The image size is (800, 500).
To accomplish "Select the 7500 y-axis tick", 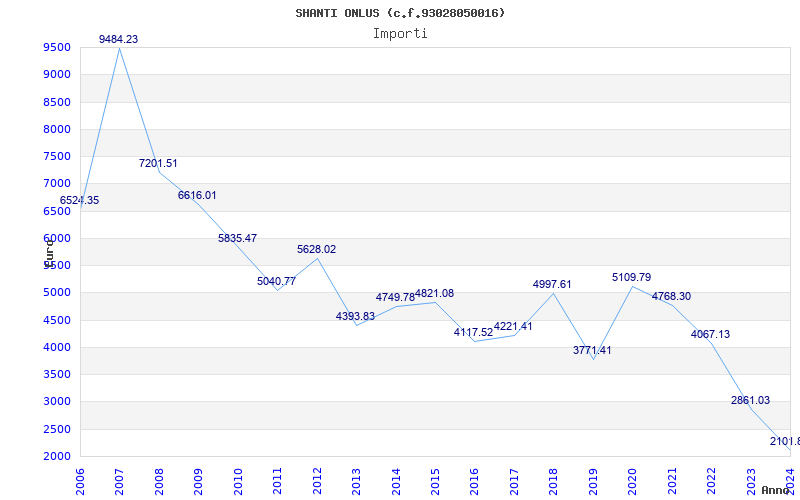I will pos(57,156).
